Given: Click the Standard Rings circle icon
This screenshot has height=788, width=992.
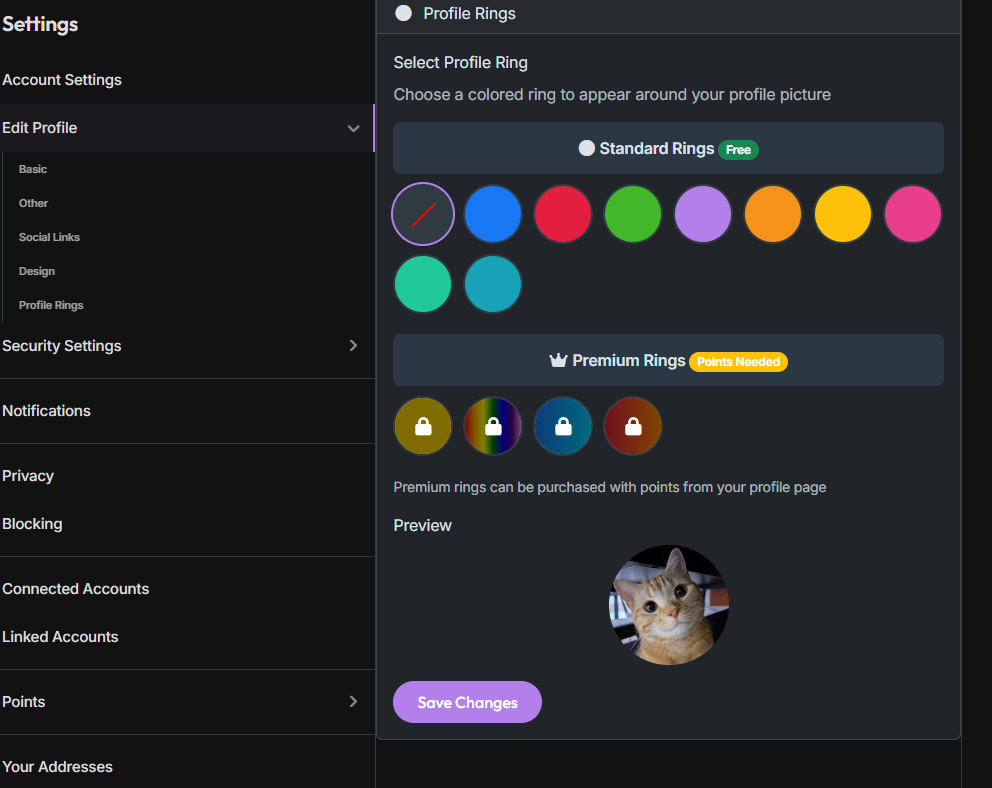Looking at the screenshot, I should (x=586, y=148).
